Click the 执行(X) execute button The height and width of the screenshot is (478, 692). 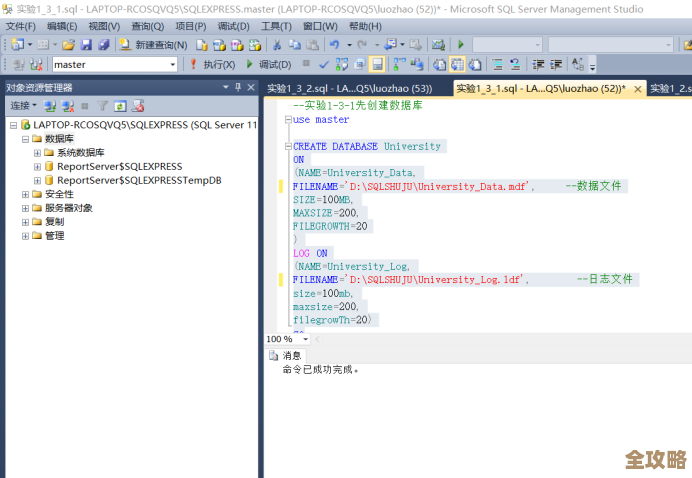214,65
